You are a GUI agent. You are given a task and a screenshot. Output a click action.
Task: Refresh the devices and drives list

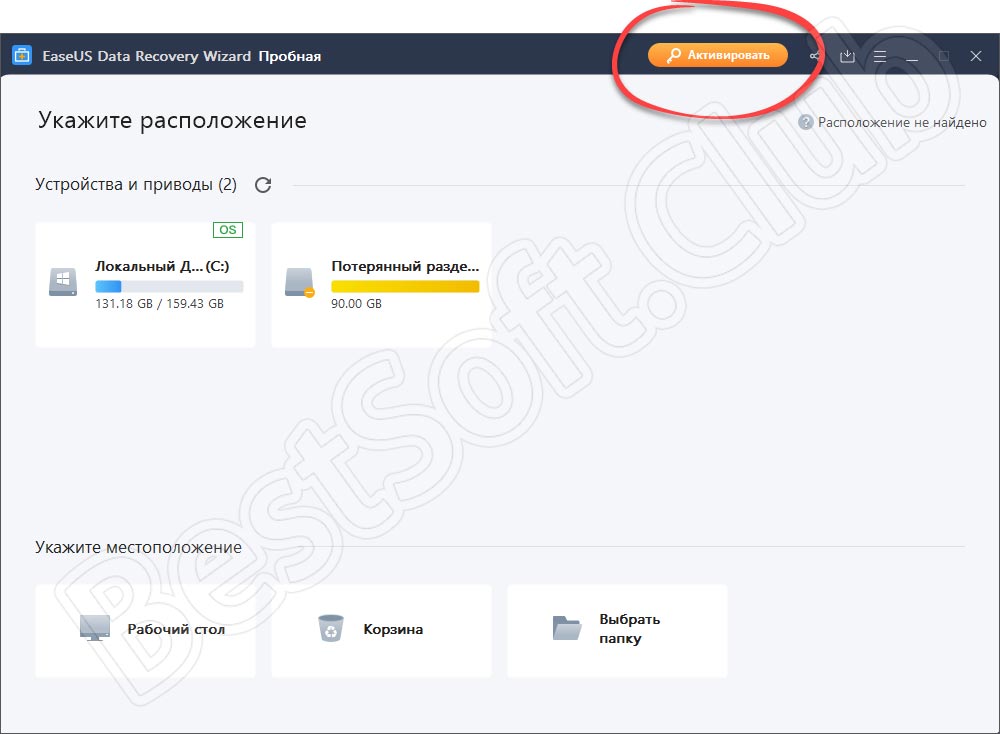click(x=263, y=185)
